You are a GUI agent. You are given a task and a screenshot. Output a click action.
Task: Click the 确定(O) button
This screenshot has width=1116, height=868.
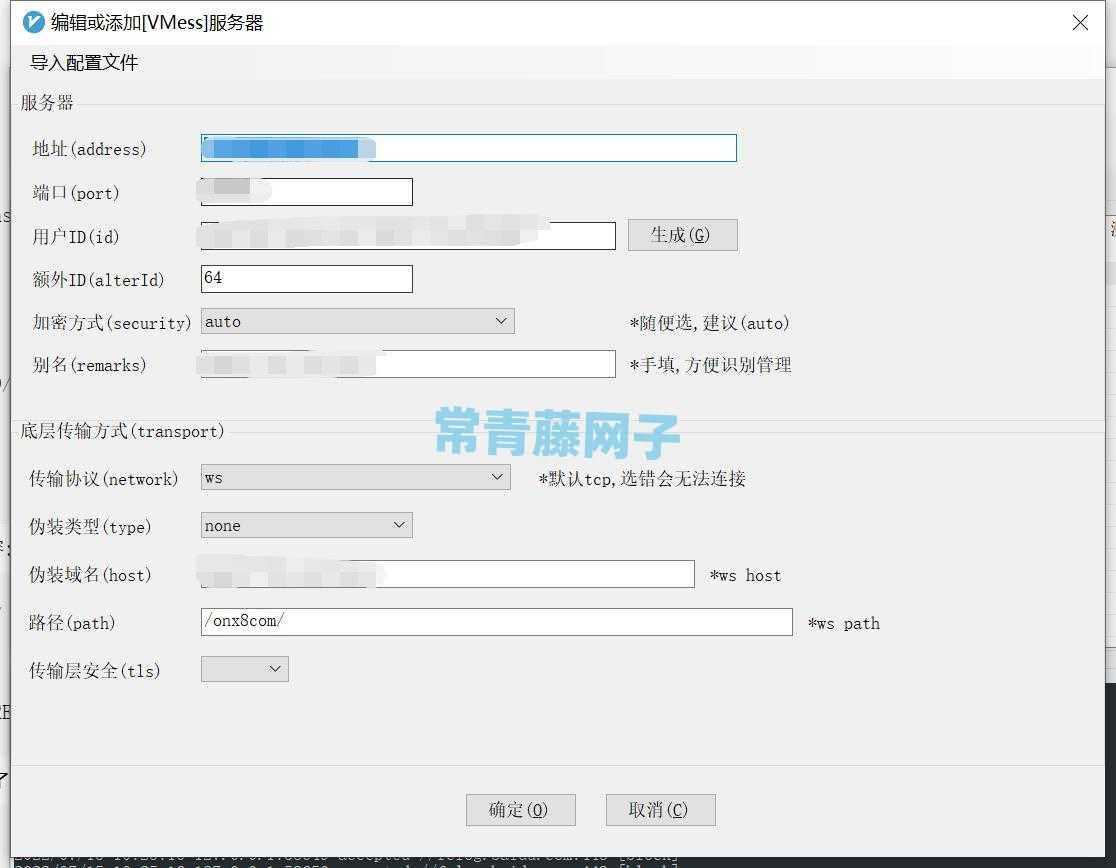pyautogui.click(x=521, y=810)
